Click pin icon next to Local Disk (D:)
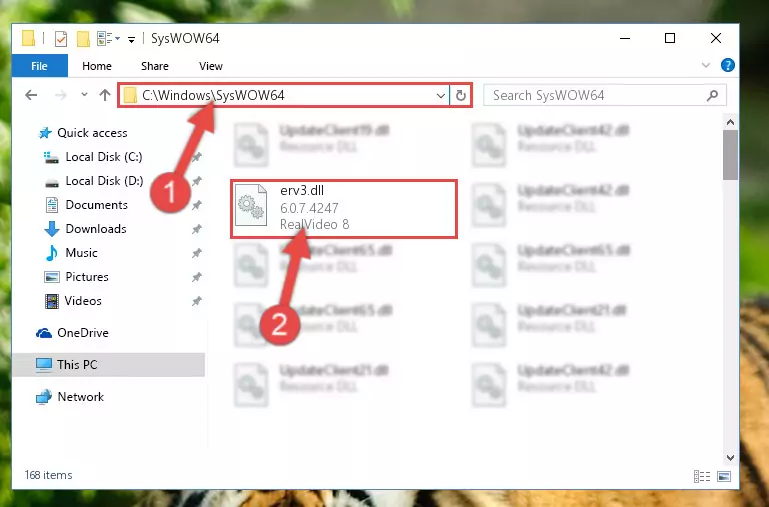The height and width of the screenshot is (507, 769). point(197,181)
